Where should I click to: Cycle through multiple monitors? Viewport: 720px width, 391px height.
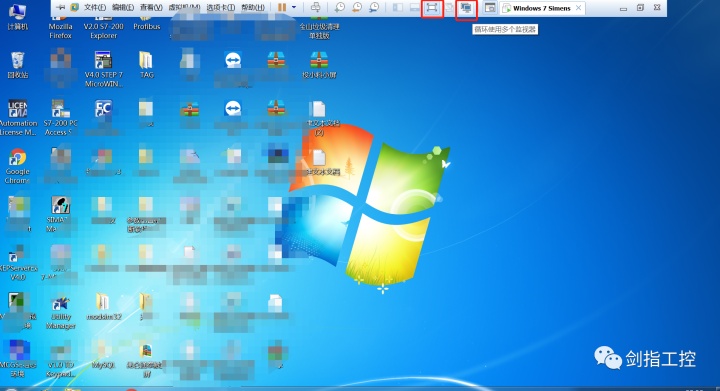[466, 8]
